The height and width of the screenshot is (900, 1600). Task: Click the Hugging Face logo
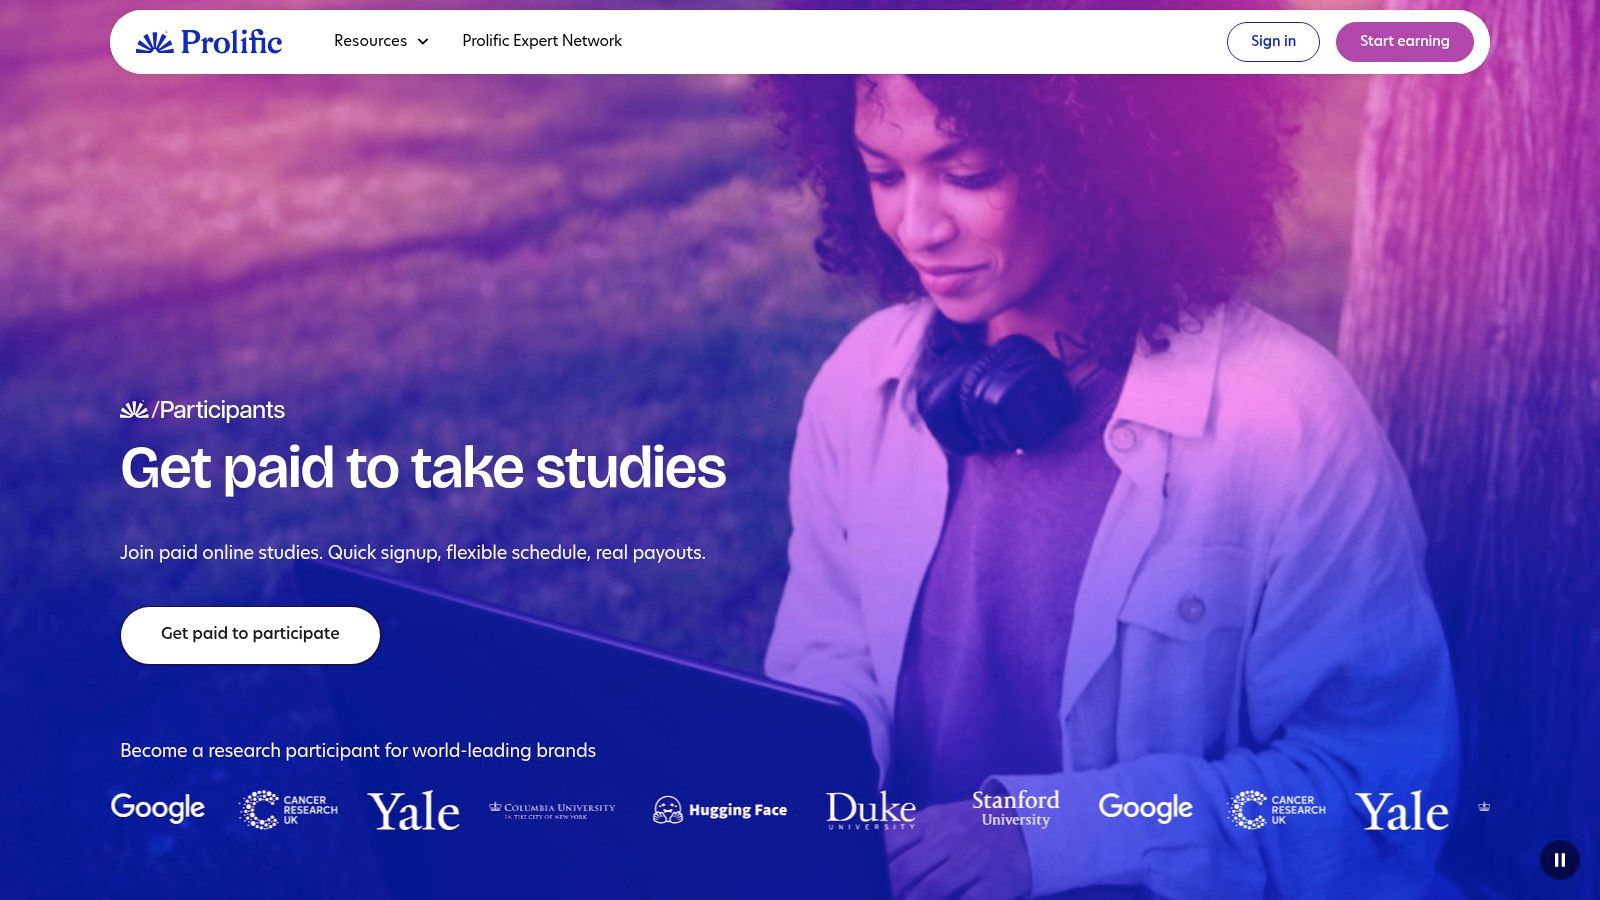pyautogui.click(x=720, y=810)
